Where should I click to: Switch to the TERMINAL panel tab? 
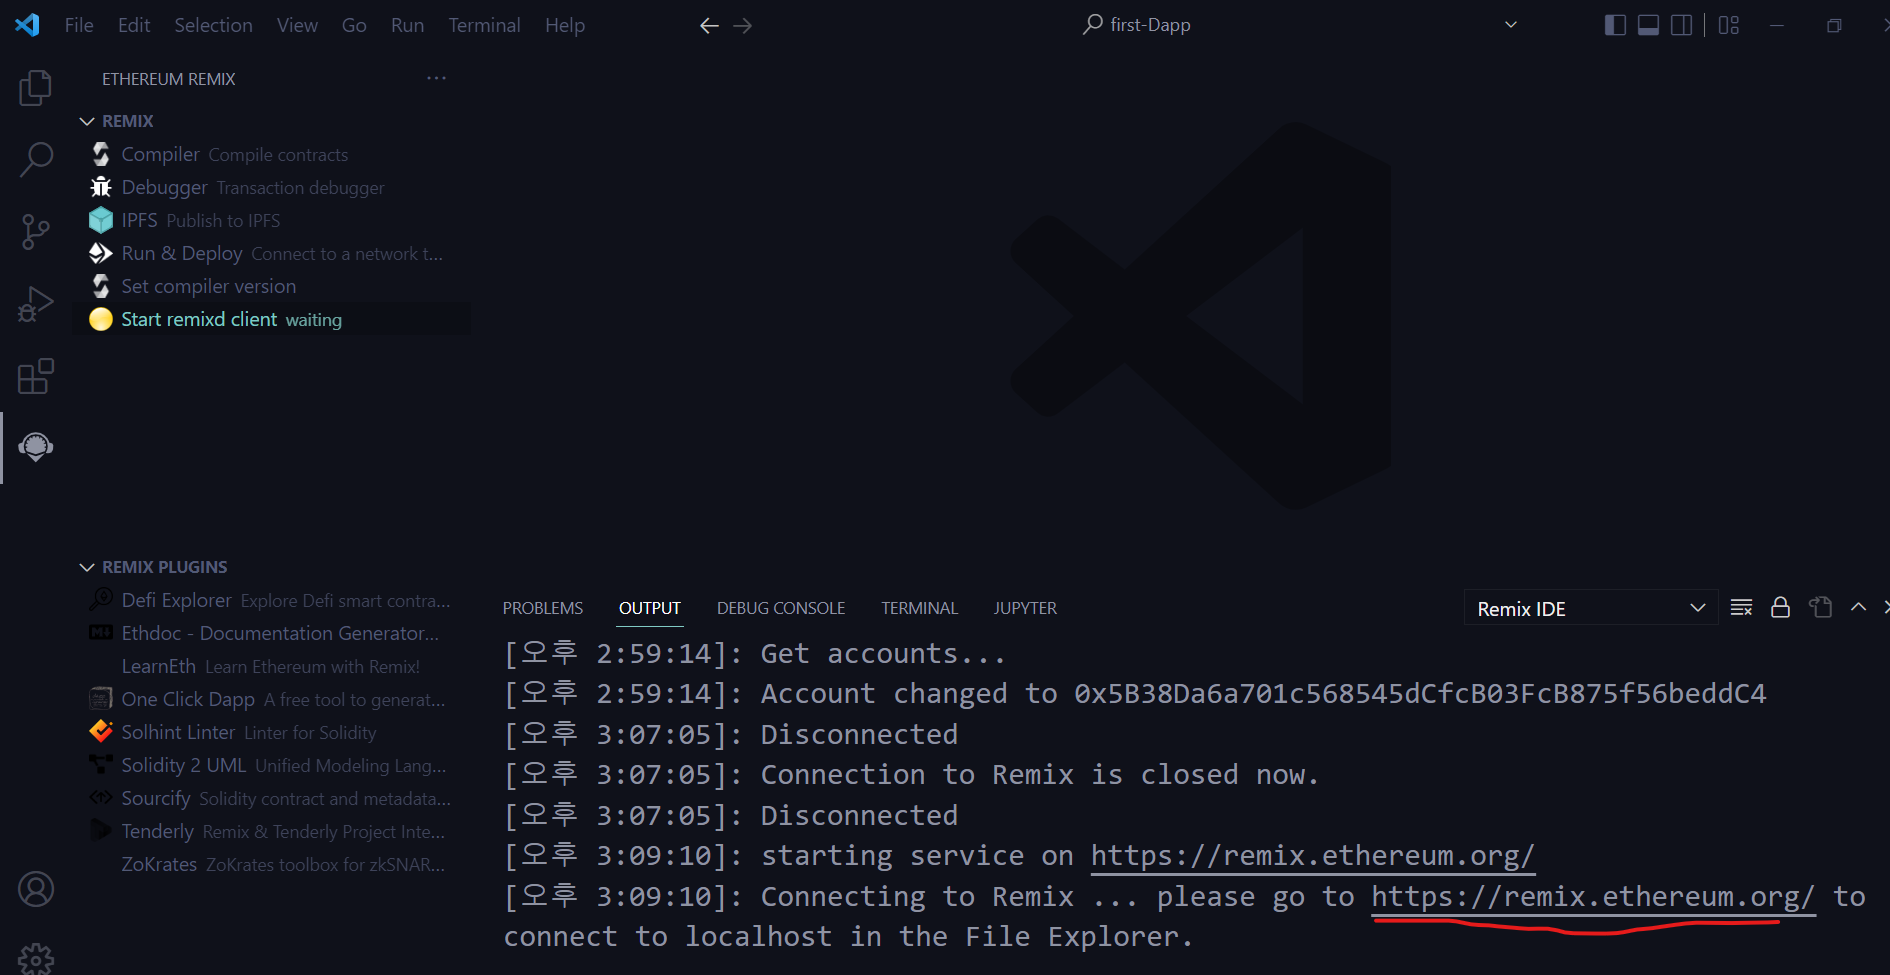click(920, 608)
